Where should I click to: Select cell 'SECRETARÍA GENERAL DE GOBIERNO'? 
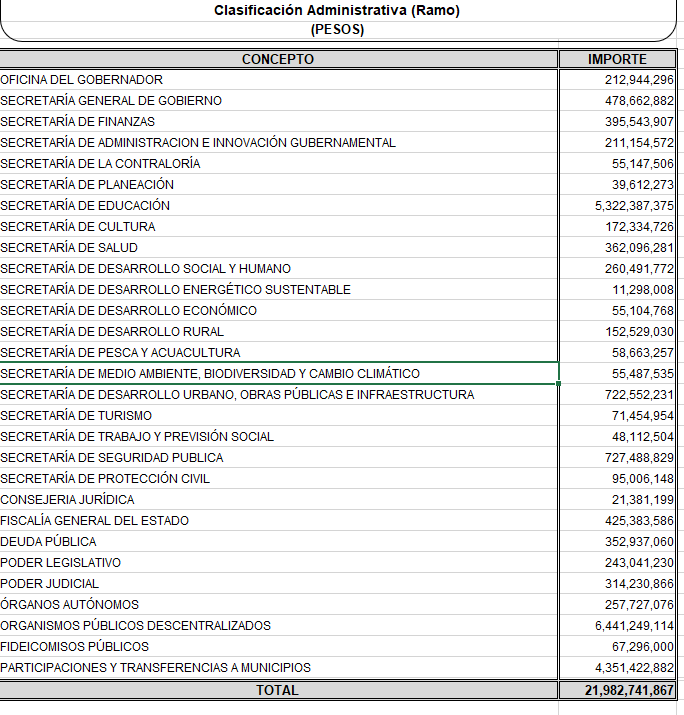point(279,101)
